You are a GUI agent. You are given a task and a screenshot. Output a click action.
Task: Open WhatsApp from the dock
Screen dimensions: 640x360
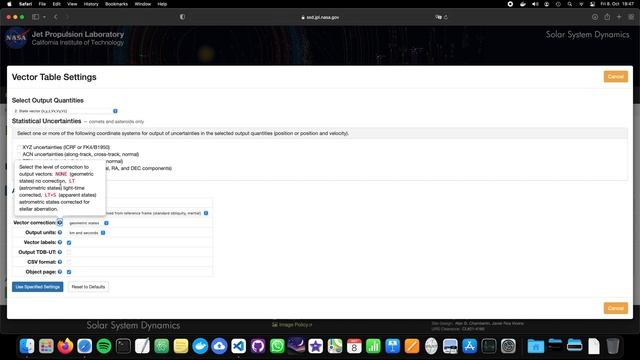(x=277, y=346)
